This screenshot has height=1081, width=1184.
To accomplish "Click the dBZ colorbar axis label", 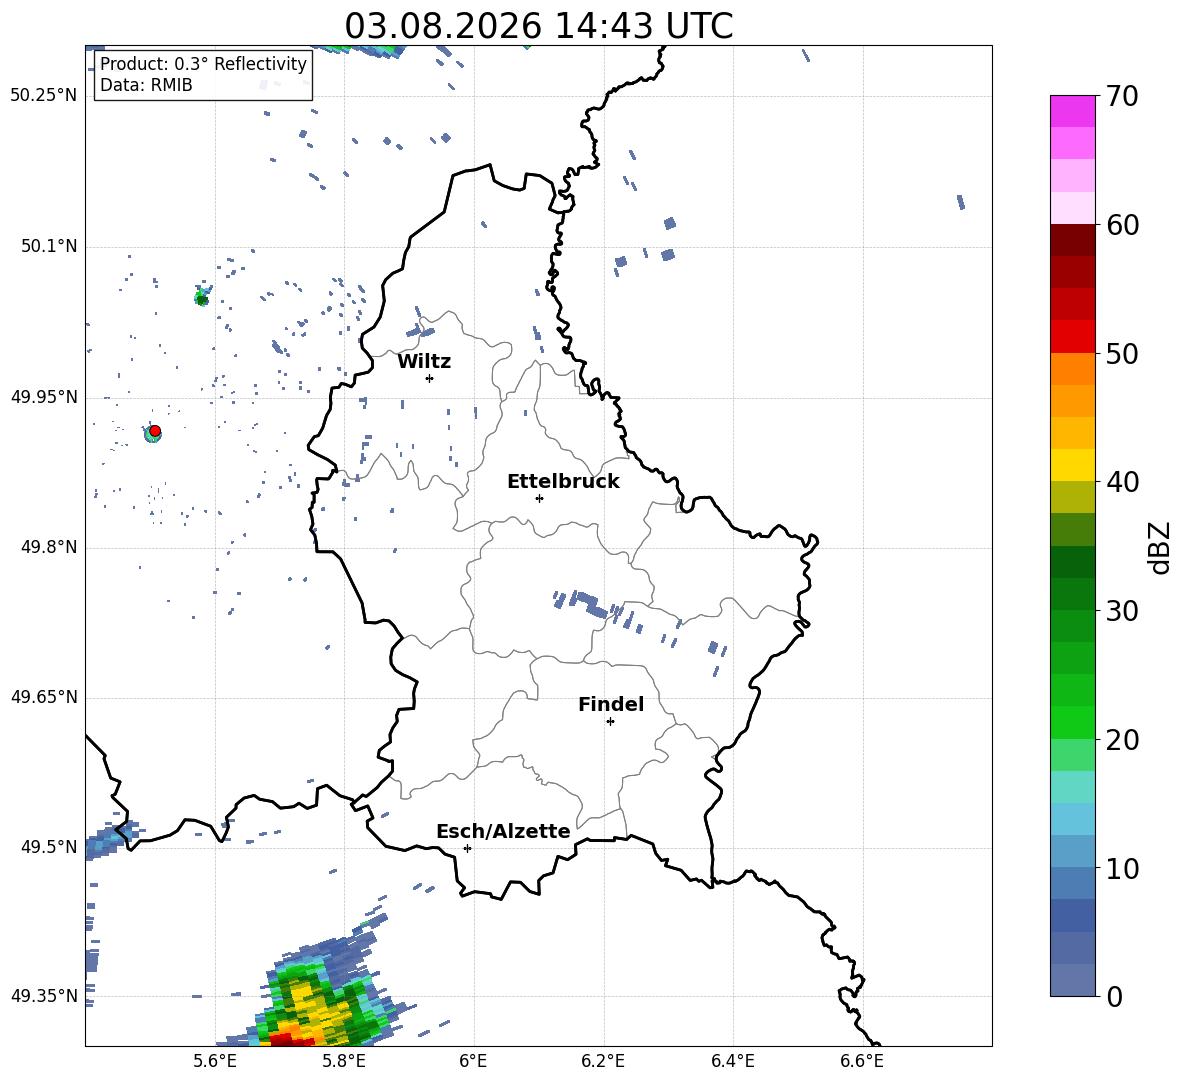I will 1161,547.
